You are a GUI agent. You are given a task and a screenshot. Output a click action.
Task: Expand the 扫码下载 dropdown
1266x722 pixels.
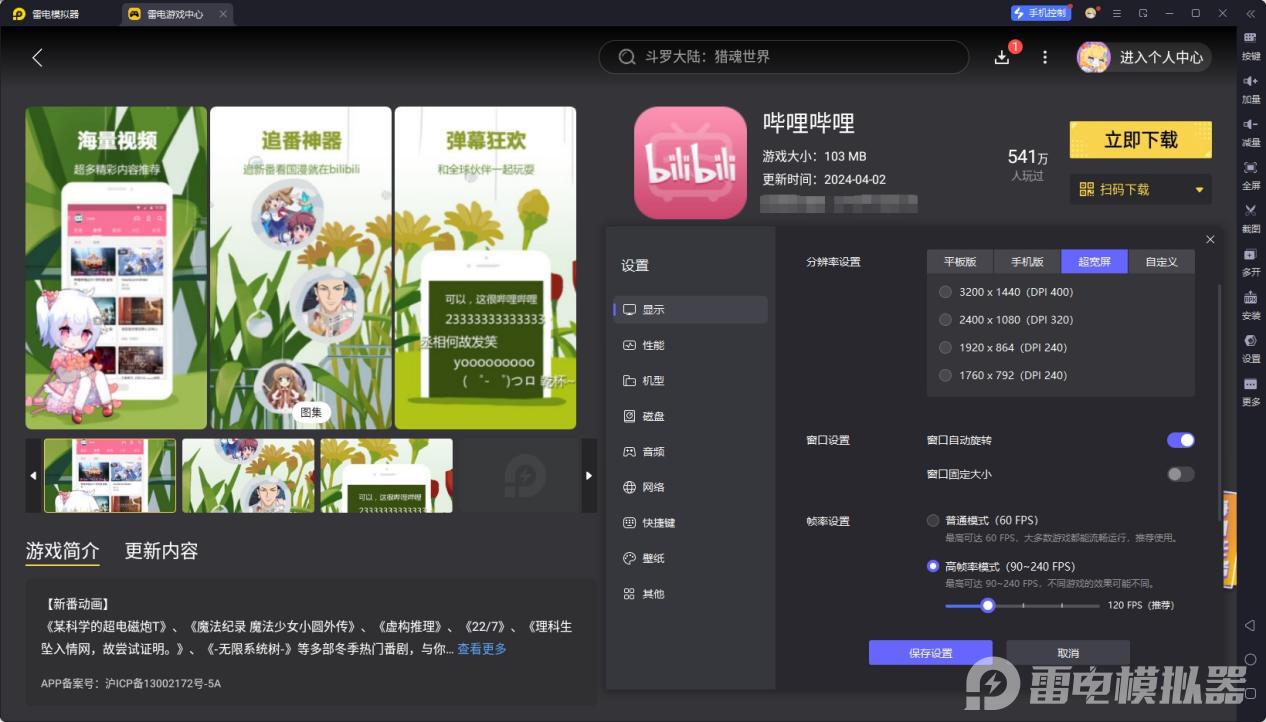coord(1141,189)
